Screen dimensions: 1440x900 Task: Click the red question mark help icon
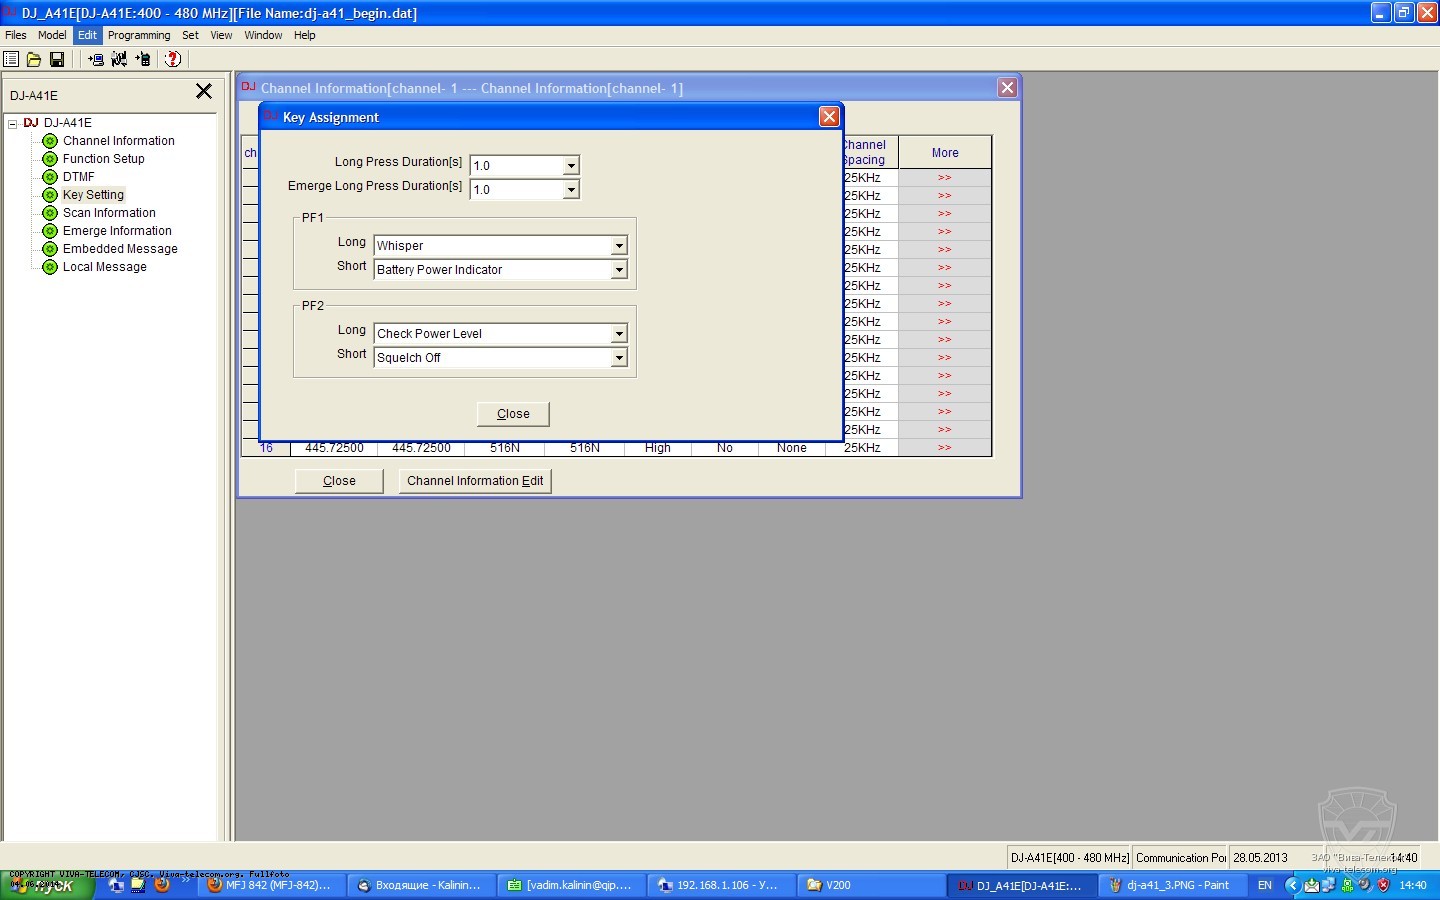pyautogui.click(x=173, y=59)
